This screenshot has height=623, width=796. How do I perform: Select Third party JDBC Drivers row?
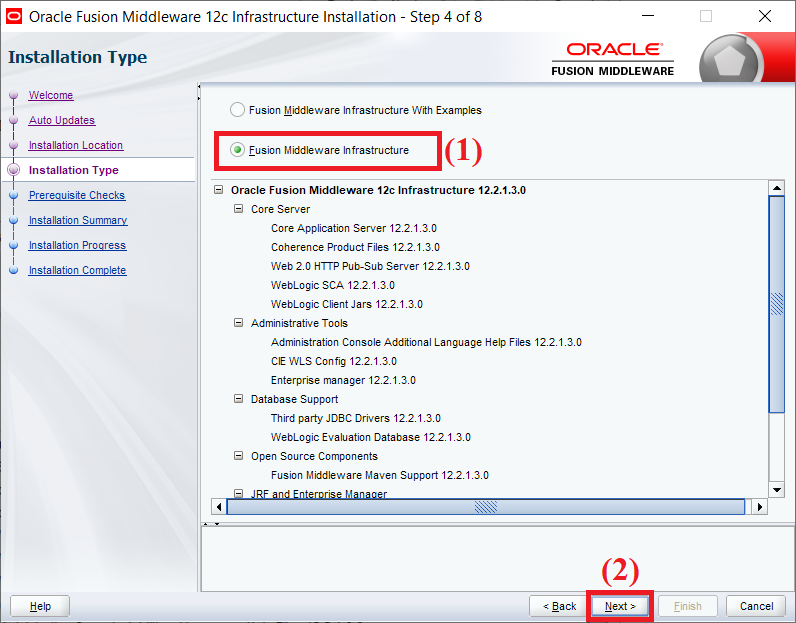(x=355, y=418)
